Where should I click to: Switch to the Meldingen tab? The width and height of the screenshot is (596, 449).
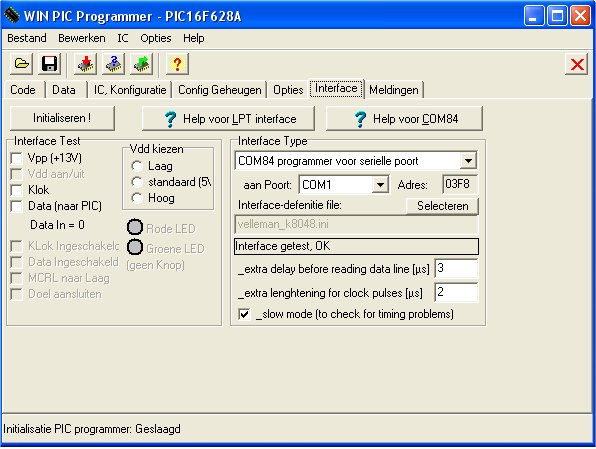point(394,90)
